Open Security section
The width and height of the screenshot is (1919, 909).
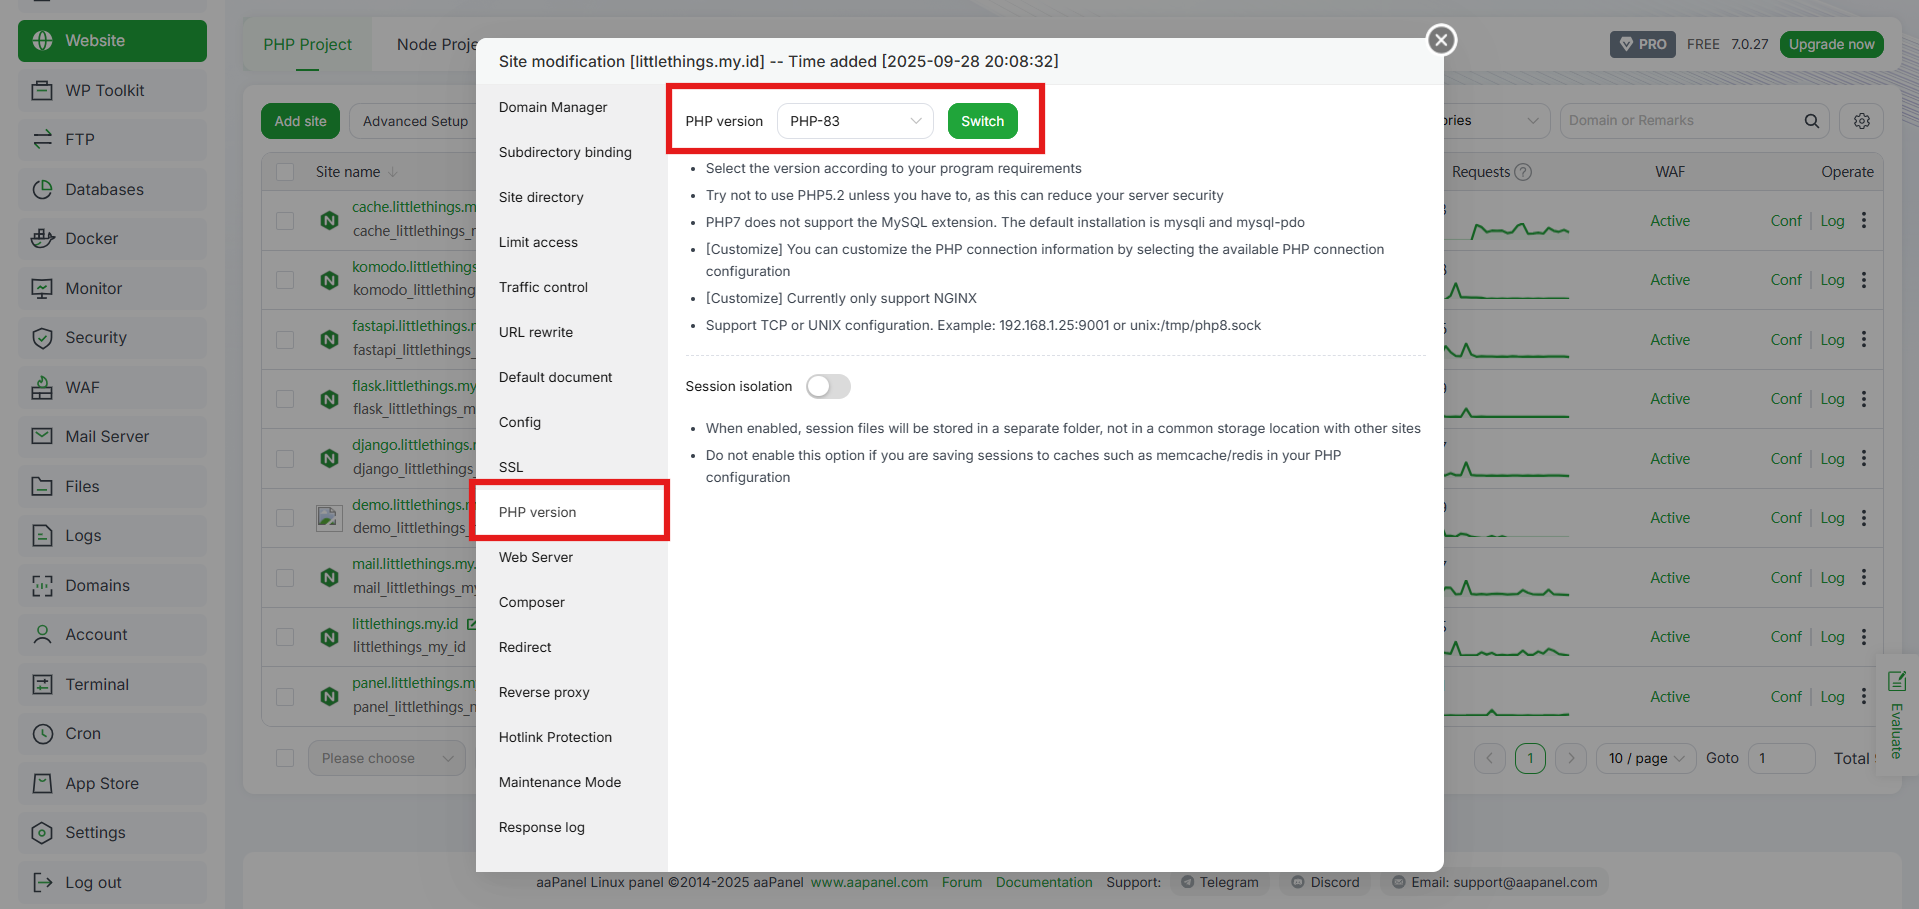click(112, 338)
